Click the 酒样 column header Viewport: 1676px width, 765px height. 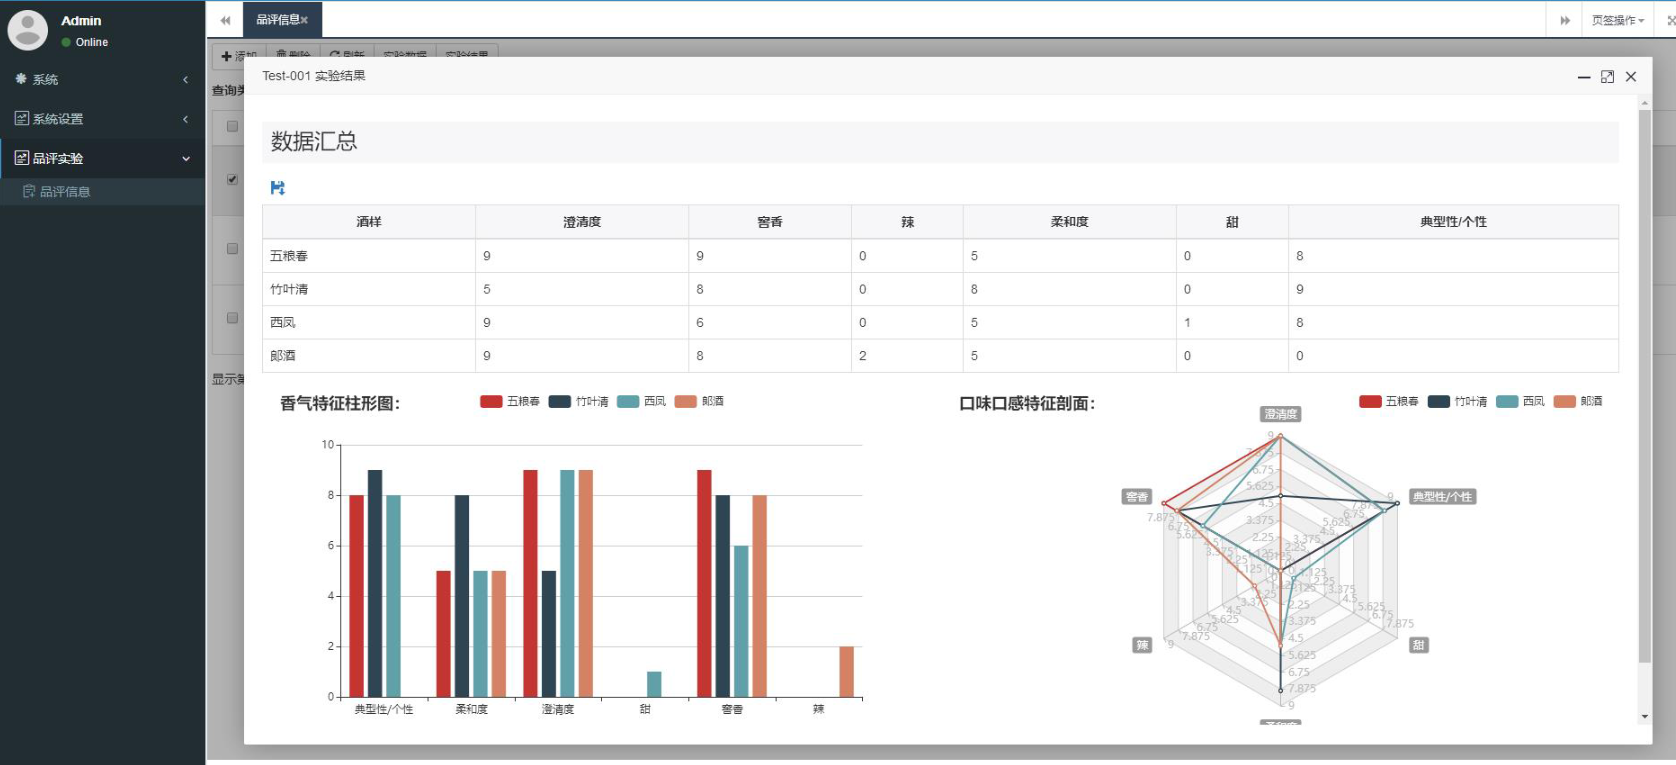pyautogui.click(x=369, y=222)
